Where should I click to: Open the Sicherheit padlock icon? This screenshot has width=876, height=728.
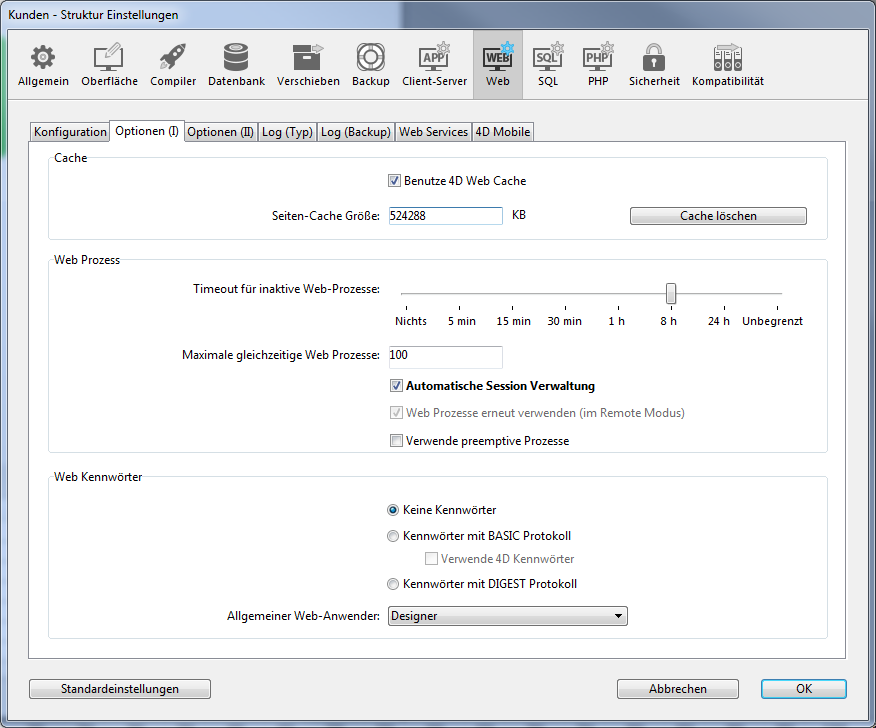click(x=654, y=66)
